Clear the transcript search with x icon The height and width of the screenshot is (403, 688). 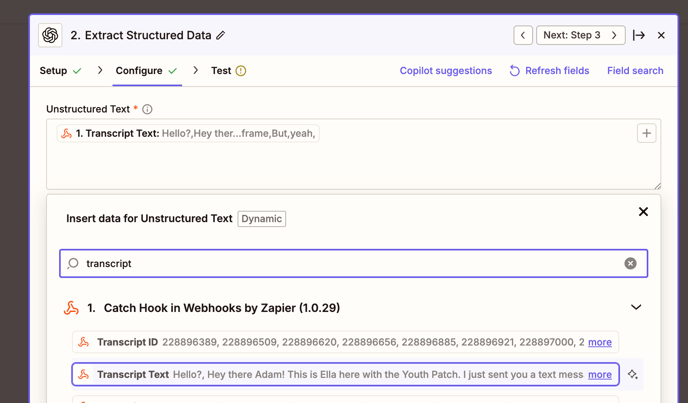coord(631,263)
